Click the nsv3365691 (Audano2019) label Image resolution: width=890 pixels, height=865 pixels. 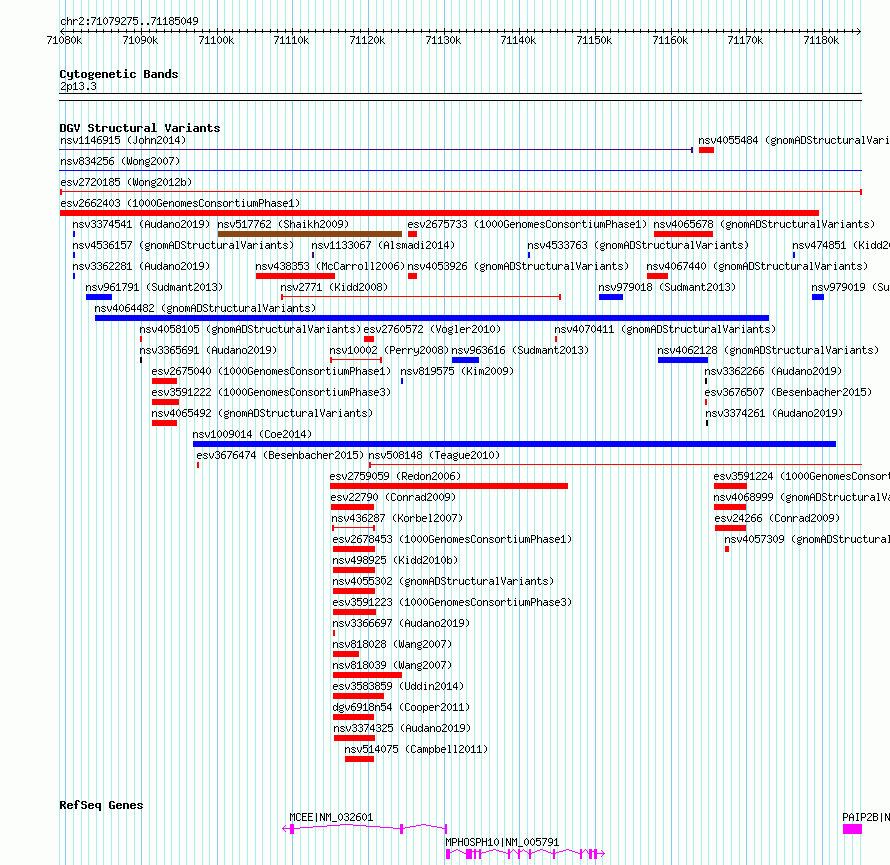pos(208,350)
